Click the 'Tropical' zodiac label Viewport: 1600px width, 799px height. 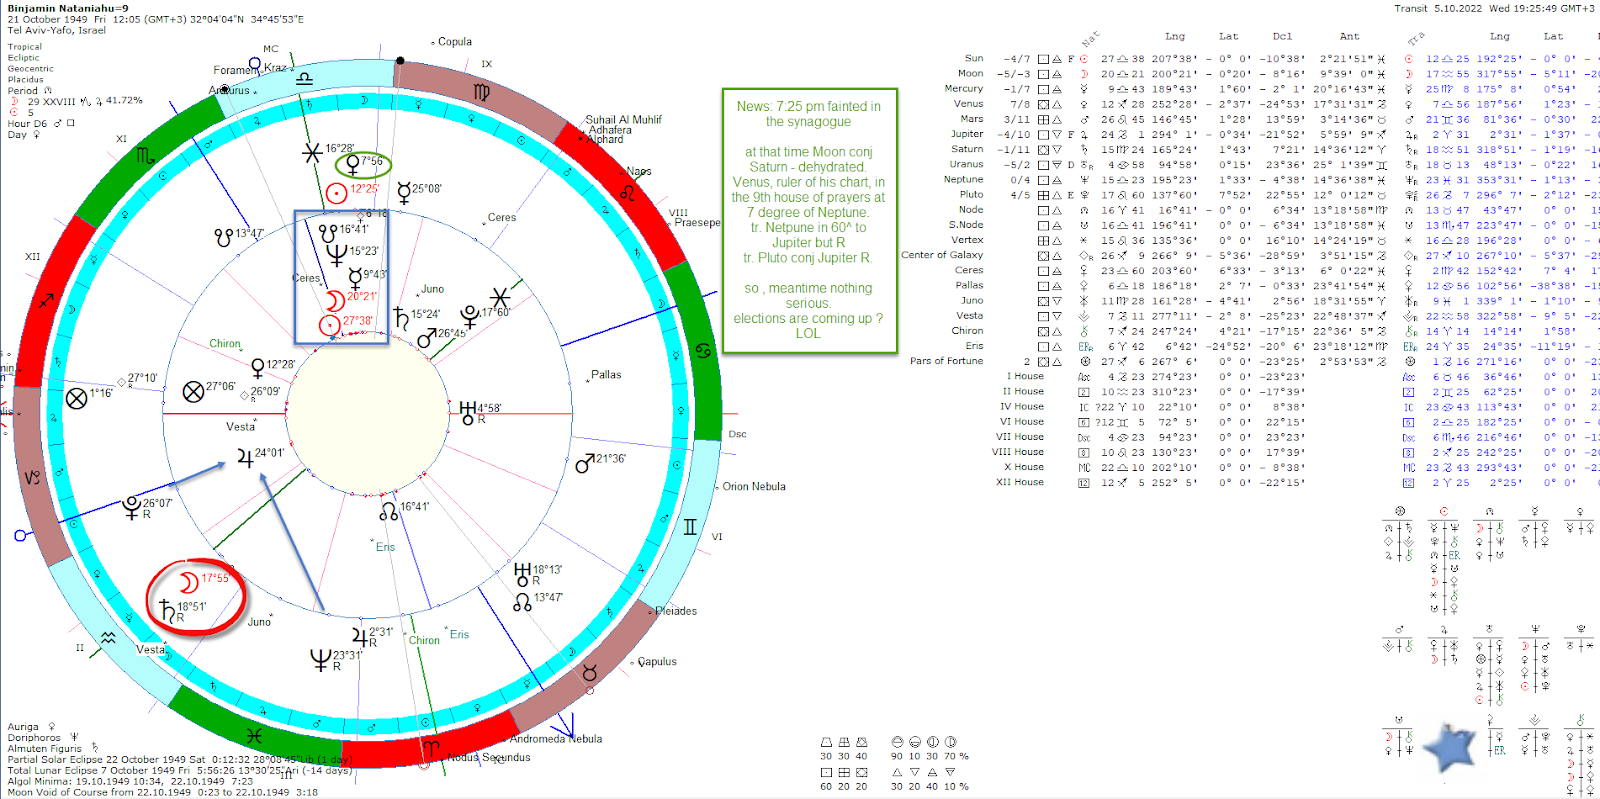click(25, 47)
